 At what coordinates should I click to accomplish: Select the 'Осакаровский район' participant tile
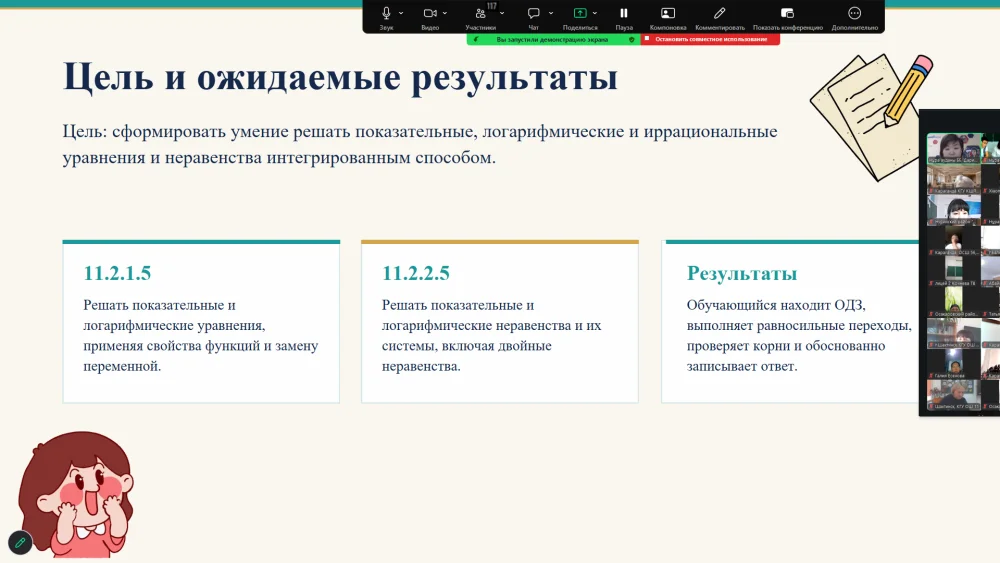(x=953, y=302)
